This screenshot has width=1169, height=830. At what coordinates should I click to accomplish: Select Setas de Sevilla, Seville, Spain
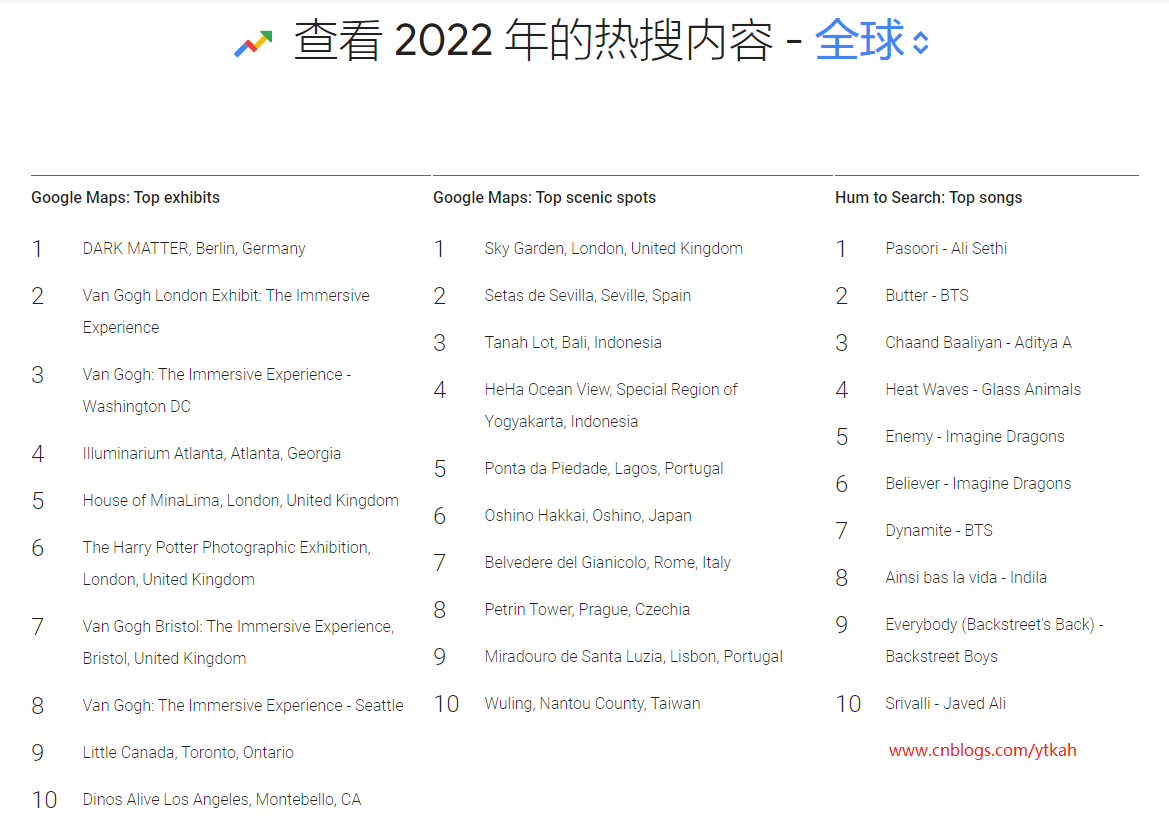[587, 295]
